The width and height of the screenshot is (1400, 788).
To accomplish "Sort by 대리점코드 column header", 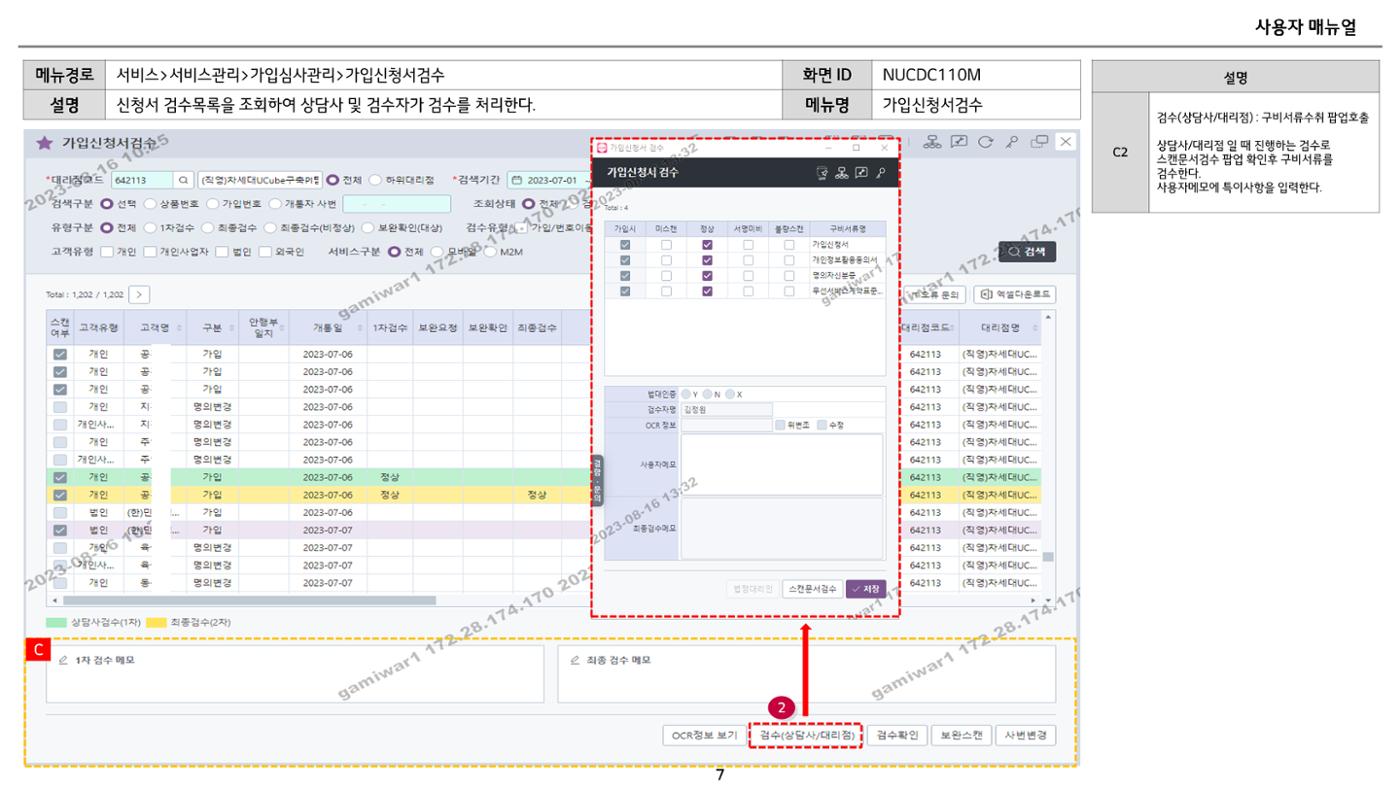I will point(931,328).
